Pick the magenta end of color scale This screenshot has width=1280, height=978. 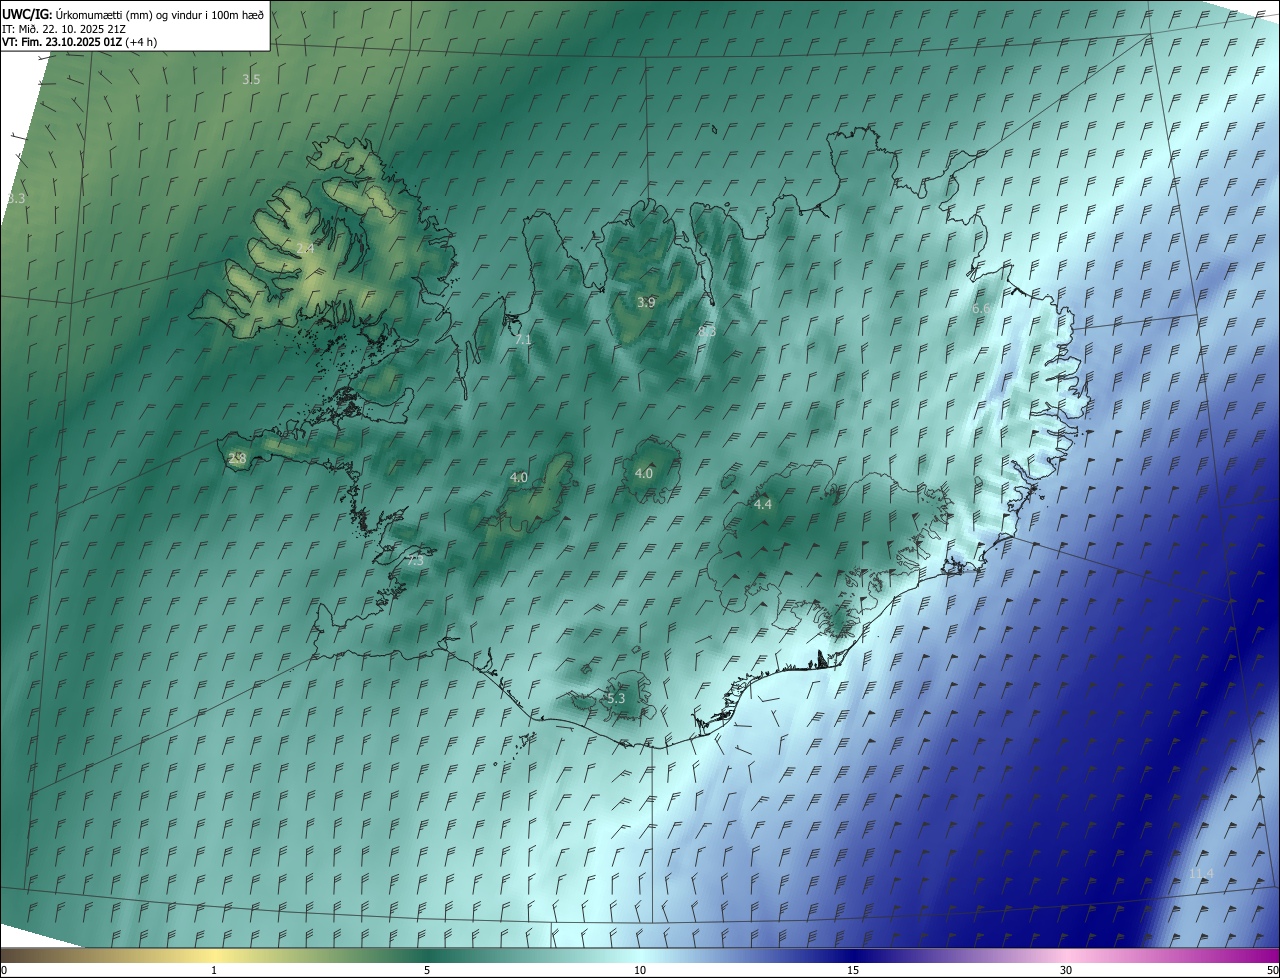click(x=1262, y=955)
